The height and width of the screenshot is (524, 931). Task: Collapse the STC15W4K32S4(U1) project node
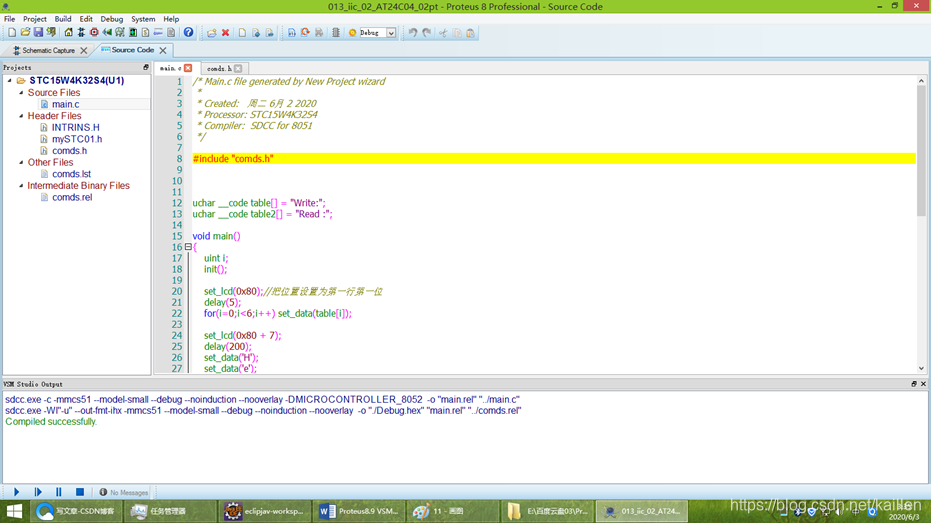(10, 80)
